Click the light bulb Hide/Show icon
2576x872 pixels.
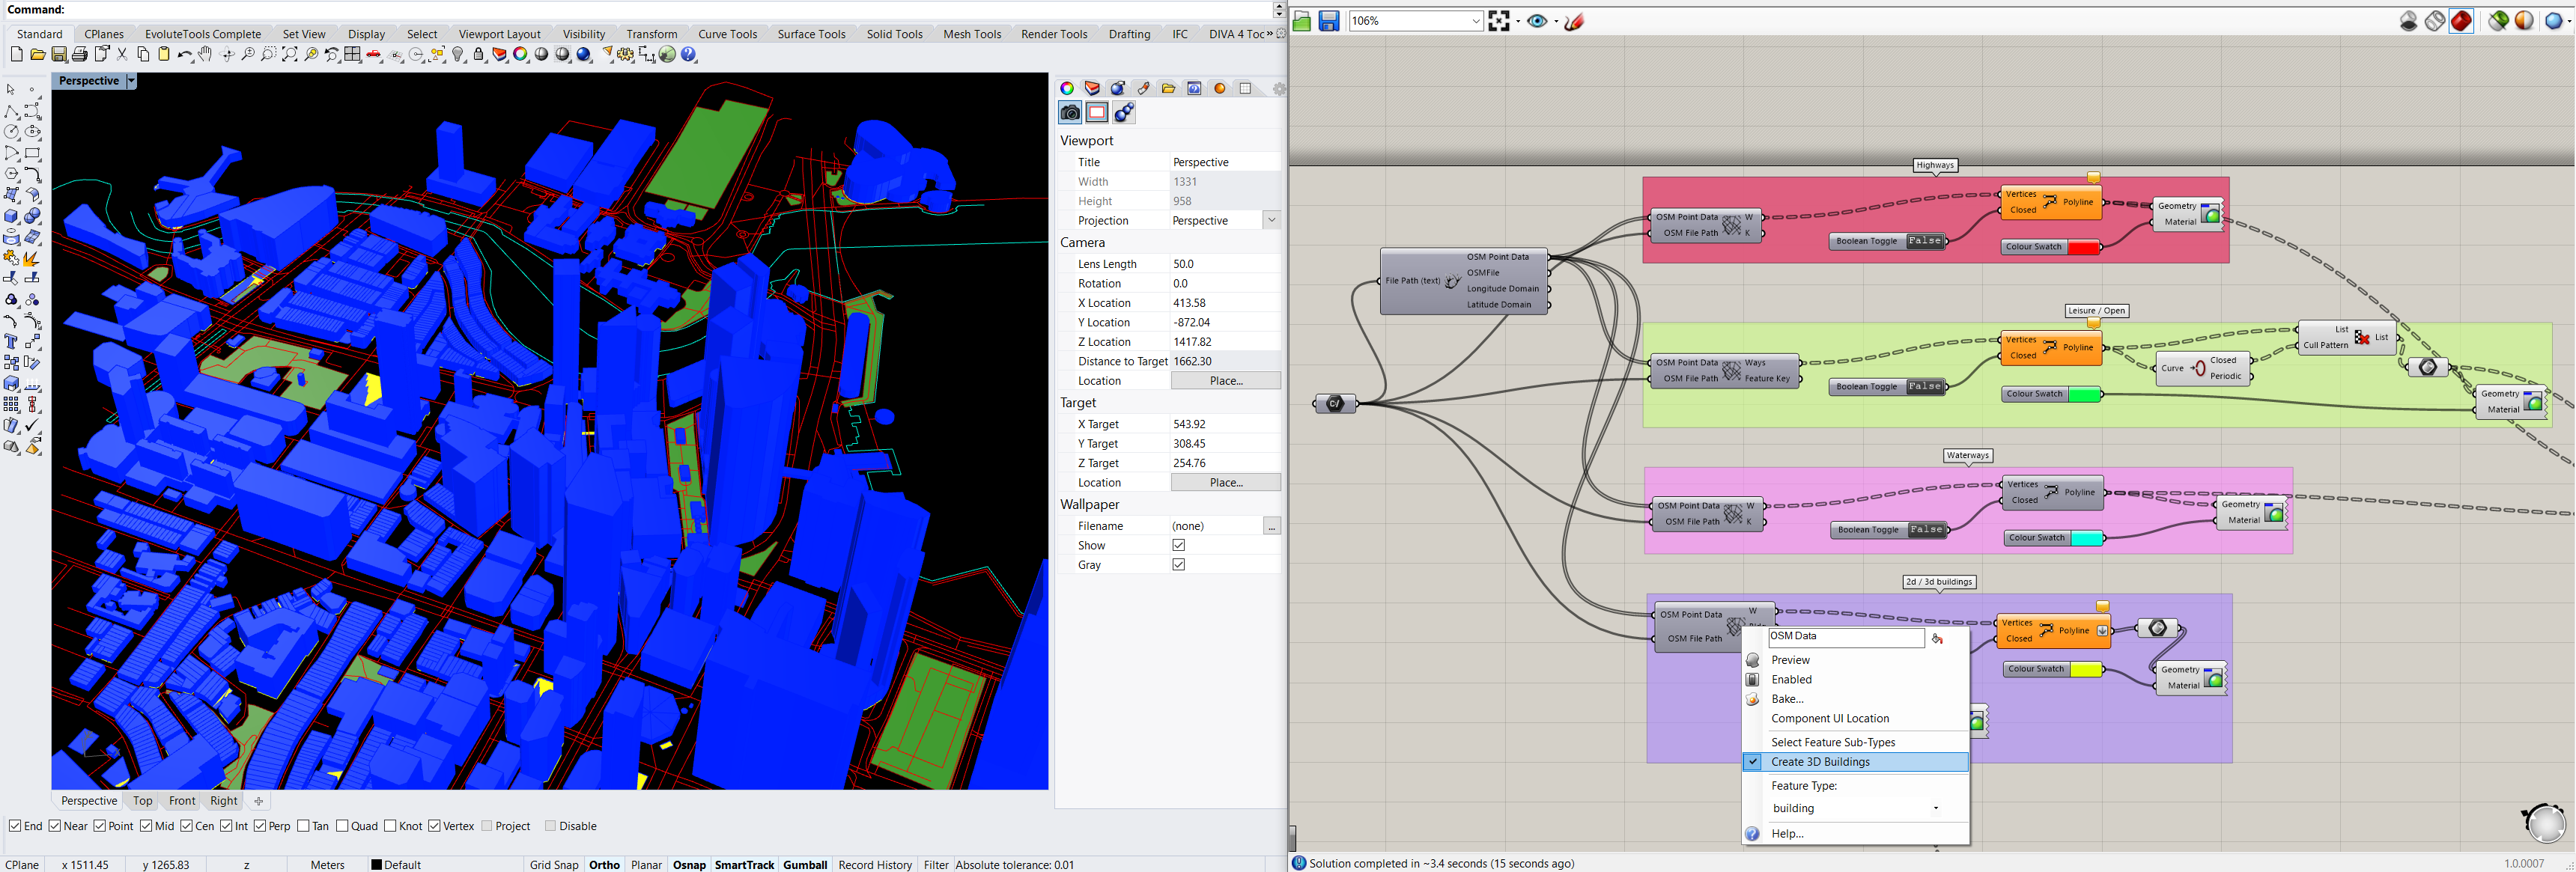pyautogui.click(x=458, y=55)
